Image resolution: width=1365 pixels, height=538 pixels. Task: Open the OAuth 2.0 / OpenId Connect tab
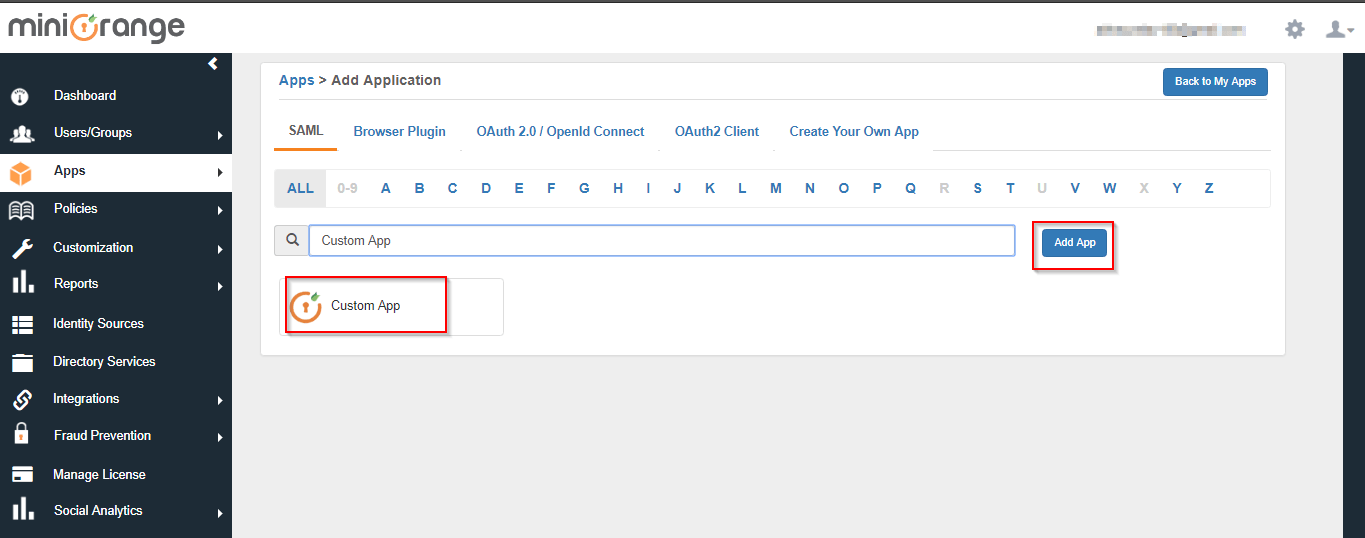(560, 131)
